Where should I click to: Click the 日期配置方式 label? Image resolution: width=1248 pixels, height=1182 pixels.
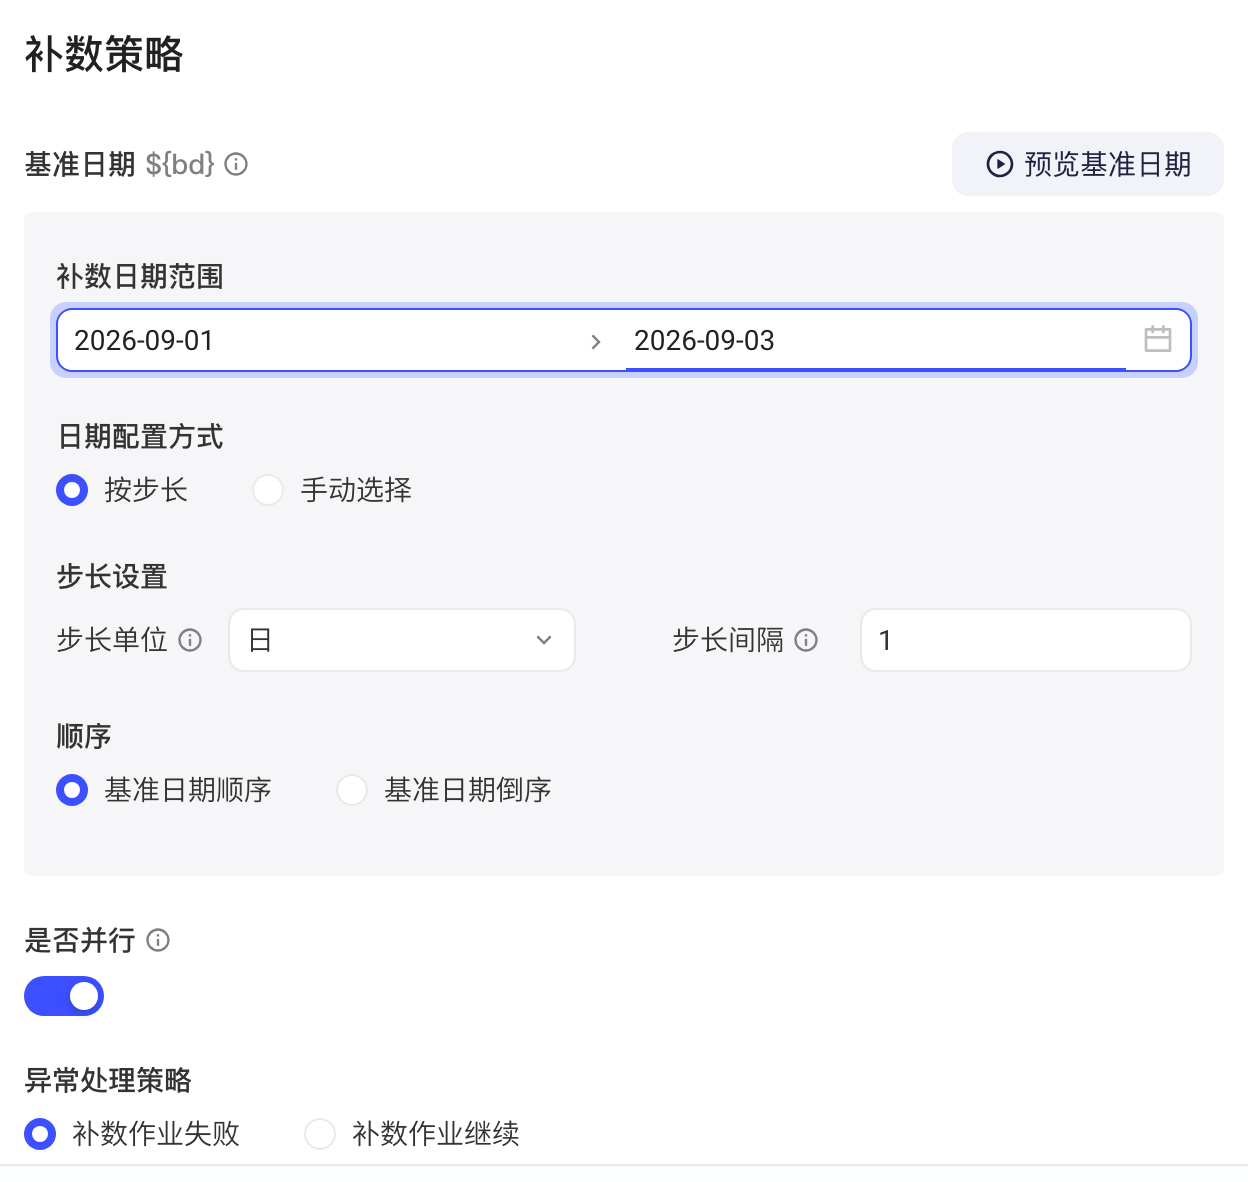tap(140, 437)
